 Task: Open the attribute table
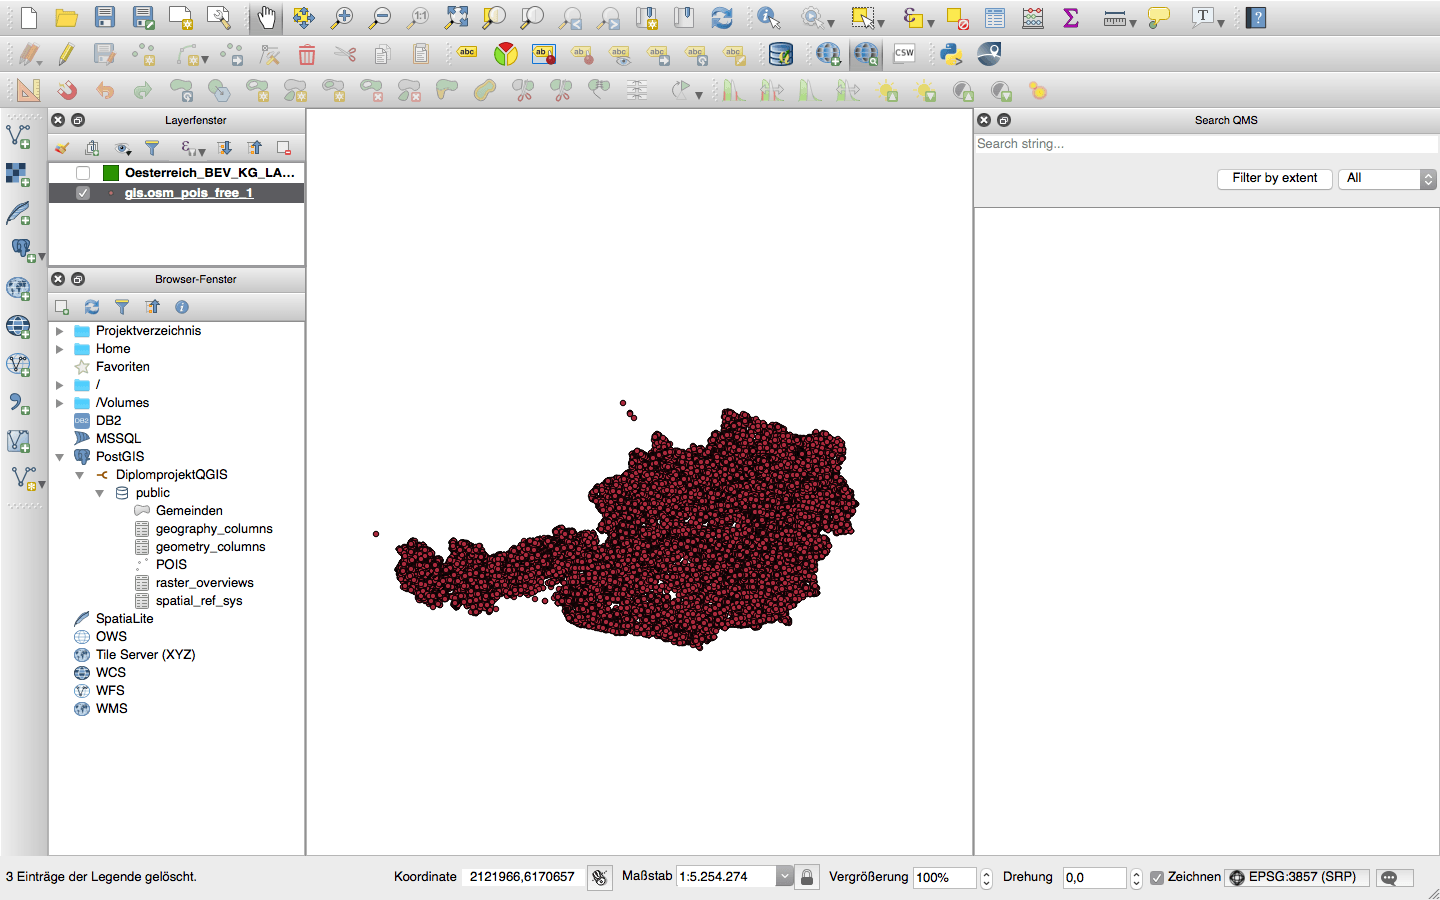(x=995, y=18)
